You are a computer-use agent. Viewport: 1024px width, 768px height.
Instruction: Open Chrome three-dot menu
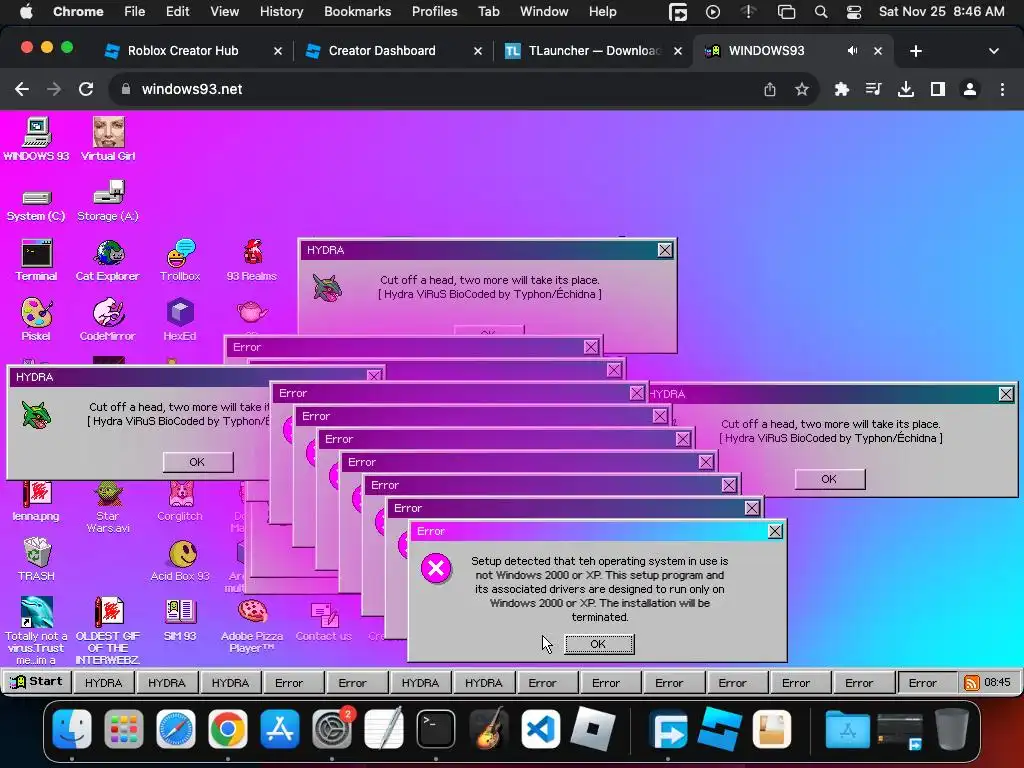point(1002,89)
